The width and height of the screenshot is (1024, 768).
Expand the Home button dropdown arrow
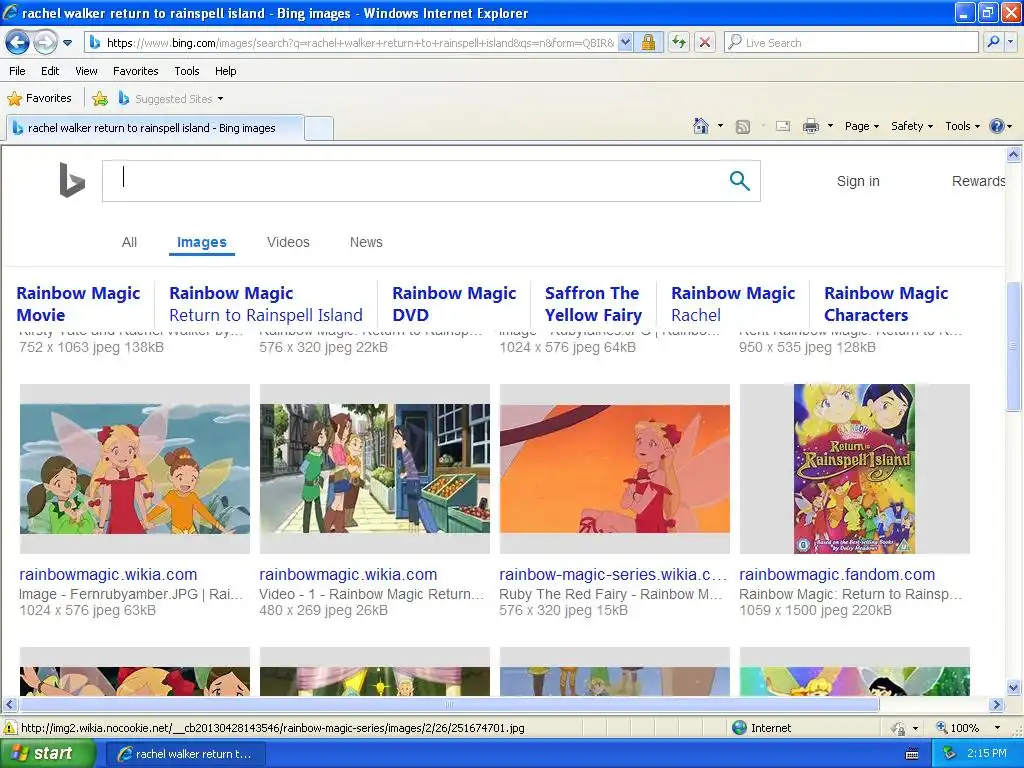coord(720,126)
